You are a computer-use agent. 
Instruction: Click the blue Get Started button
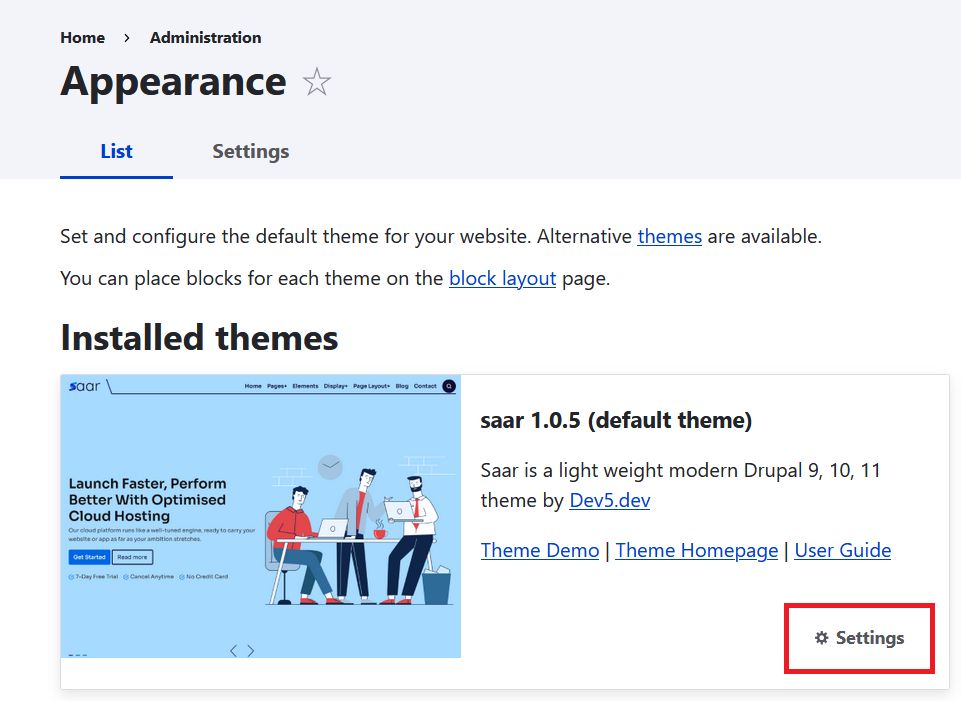coord(89,557)
